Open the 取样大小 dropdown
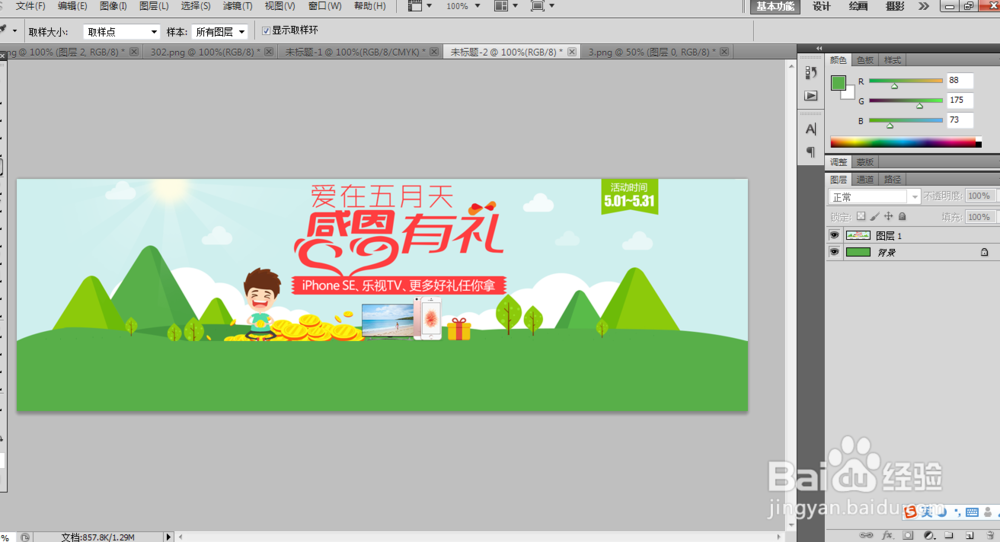The image size is (1000, 542). click(x=121, y=31)
